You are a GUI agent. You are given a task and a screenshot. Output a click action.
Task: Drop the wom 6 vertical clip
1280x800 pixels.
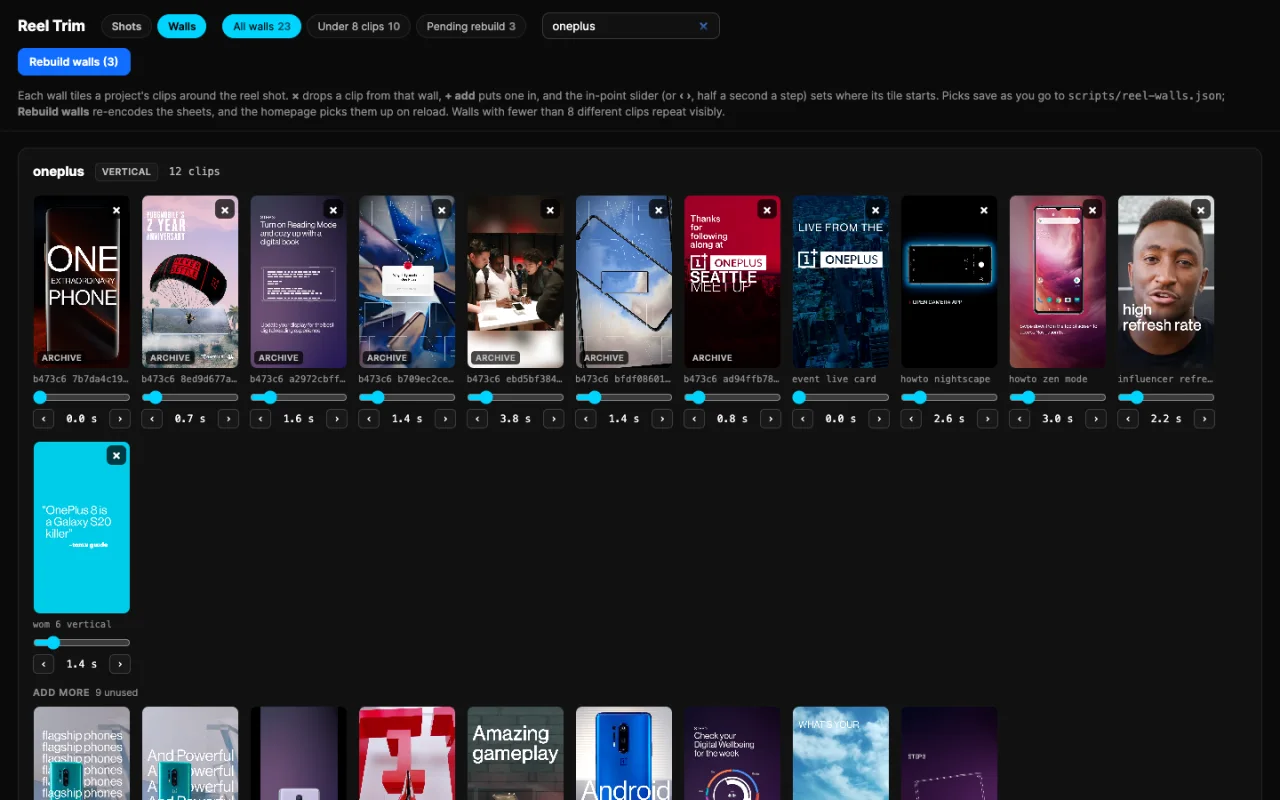116,456
